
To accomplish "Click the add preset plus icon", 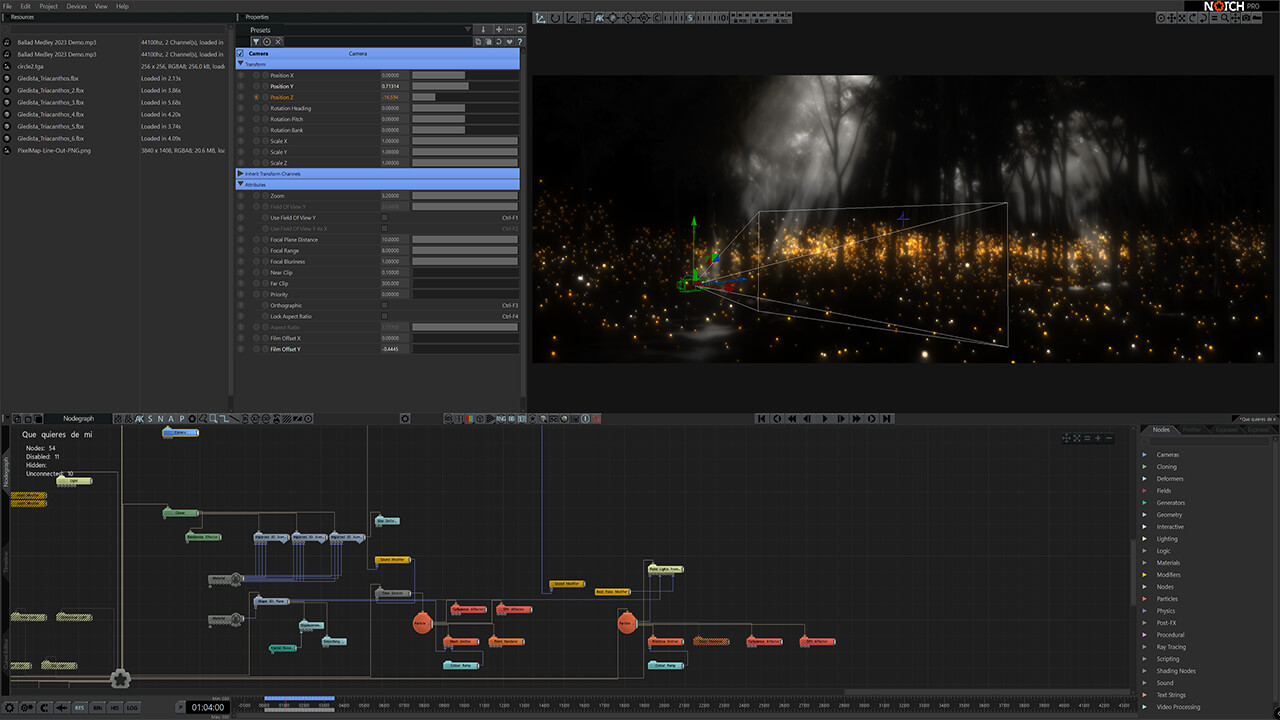I will (x=499, y=30).
